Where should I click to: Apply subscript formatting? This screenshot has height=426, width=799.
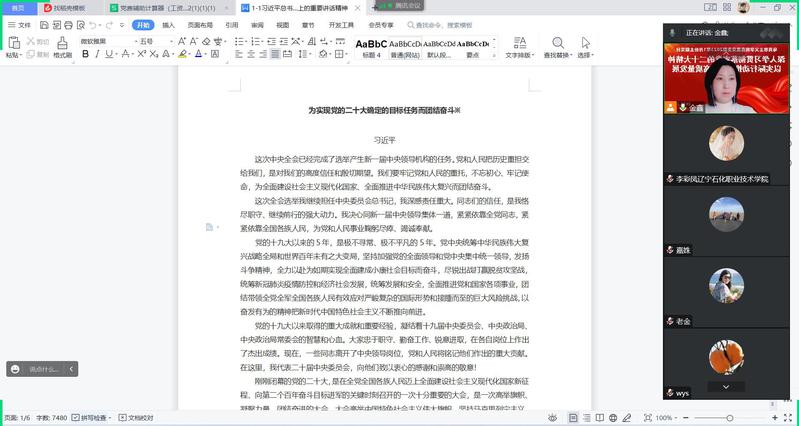click(153, 54)
